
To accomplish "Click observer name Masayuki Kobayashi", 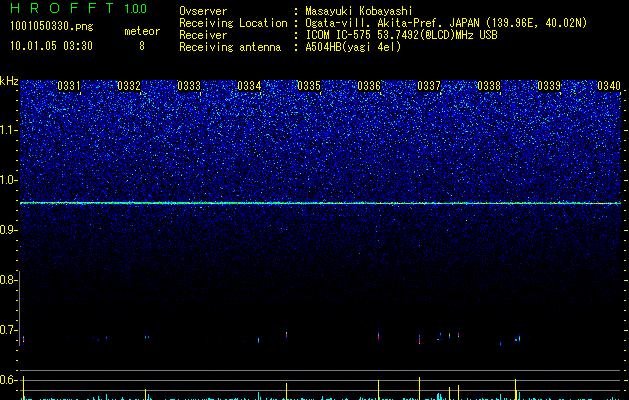I will click(x=359, y=11).
